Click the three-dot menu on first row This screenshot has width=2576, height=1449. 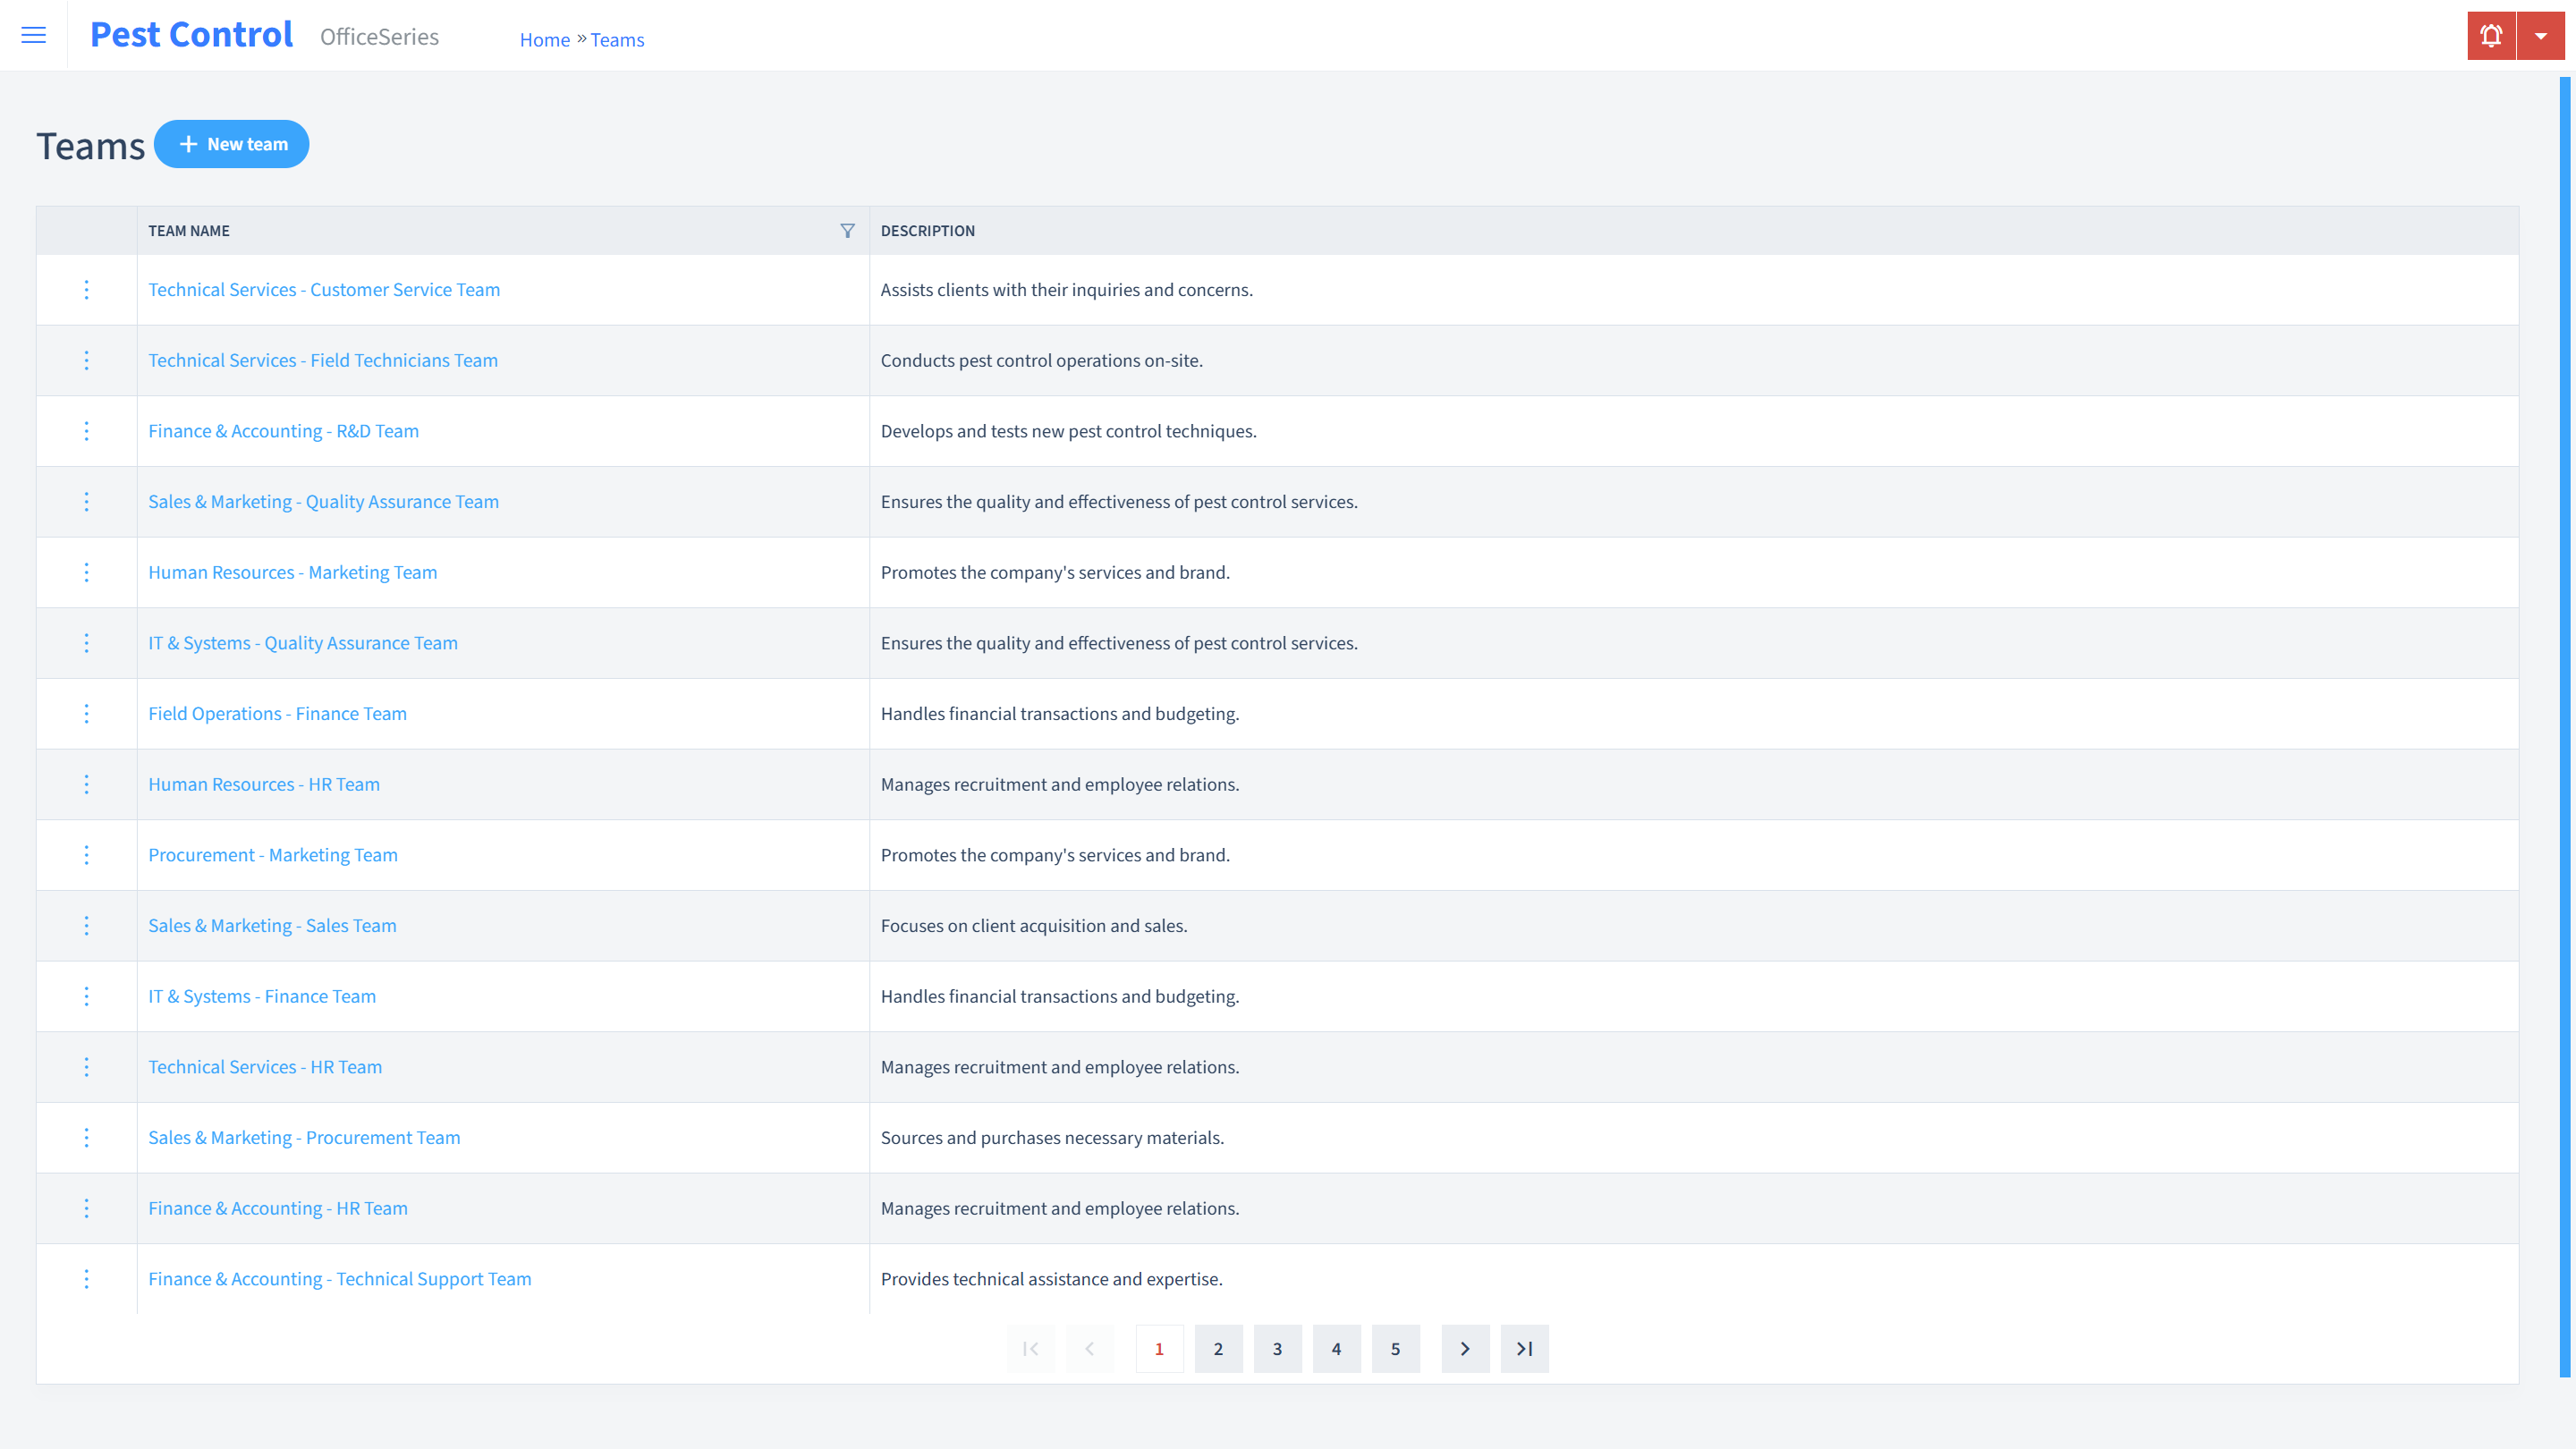(87, 288)
